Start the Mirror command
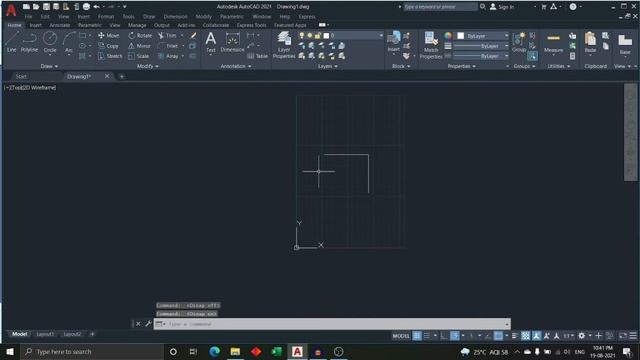 coord(140,46)
